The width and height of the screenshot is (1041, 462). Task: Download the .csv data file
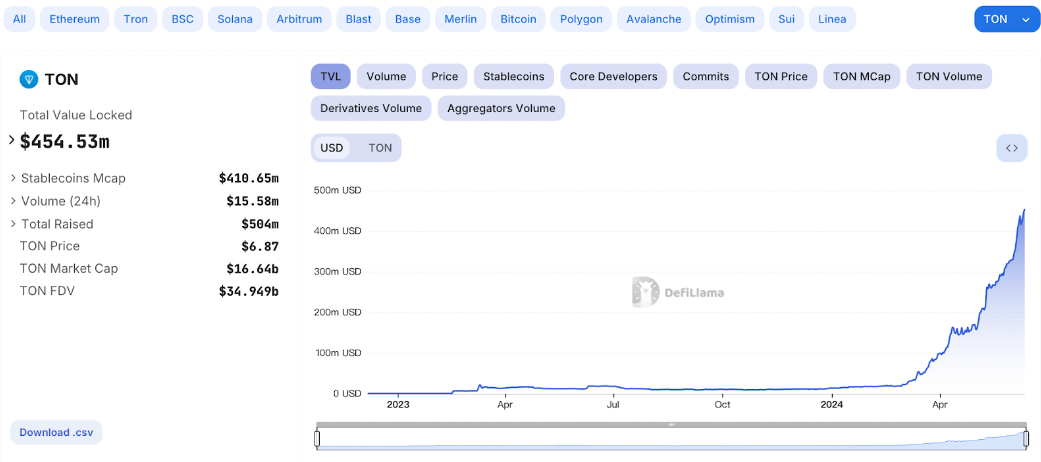click(58, 432)
